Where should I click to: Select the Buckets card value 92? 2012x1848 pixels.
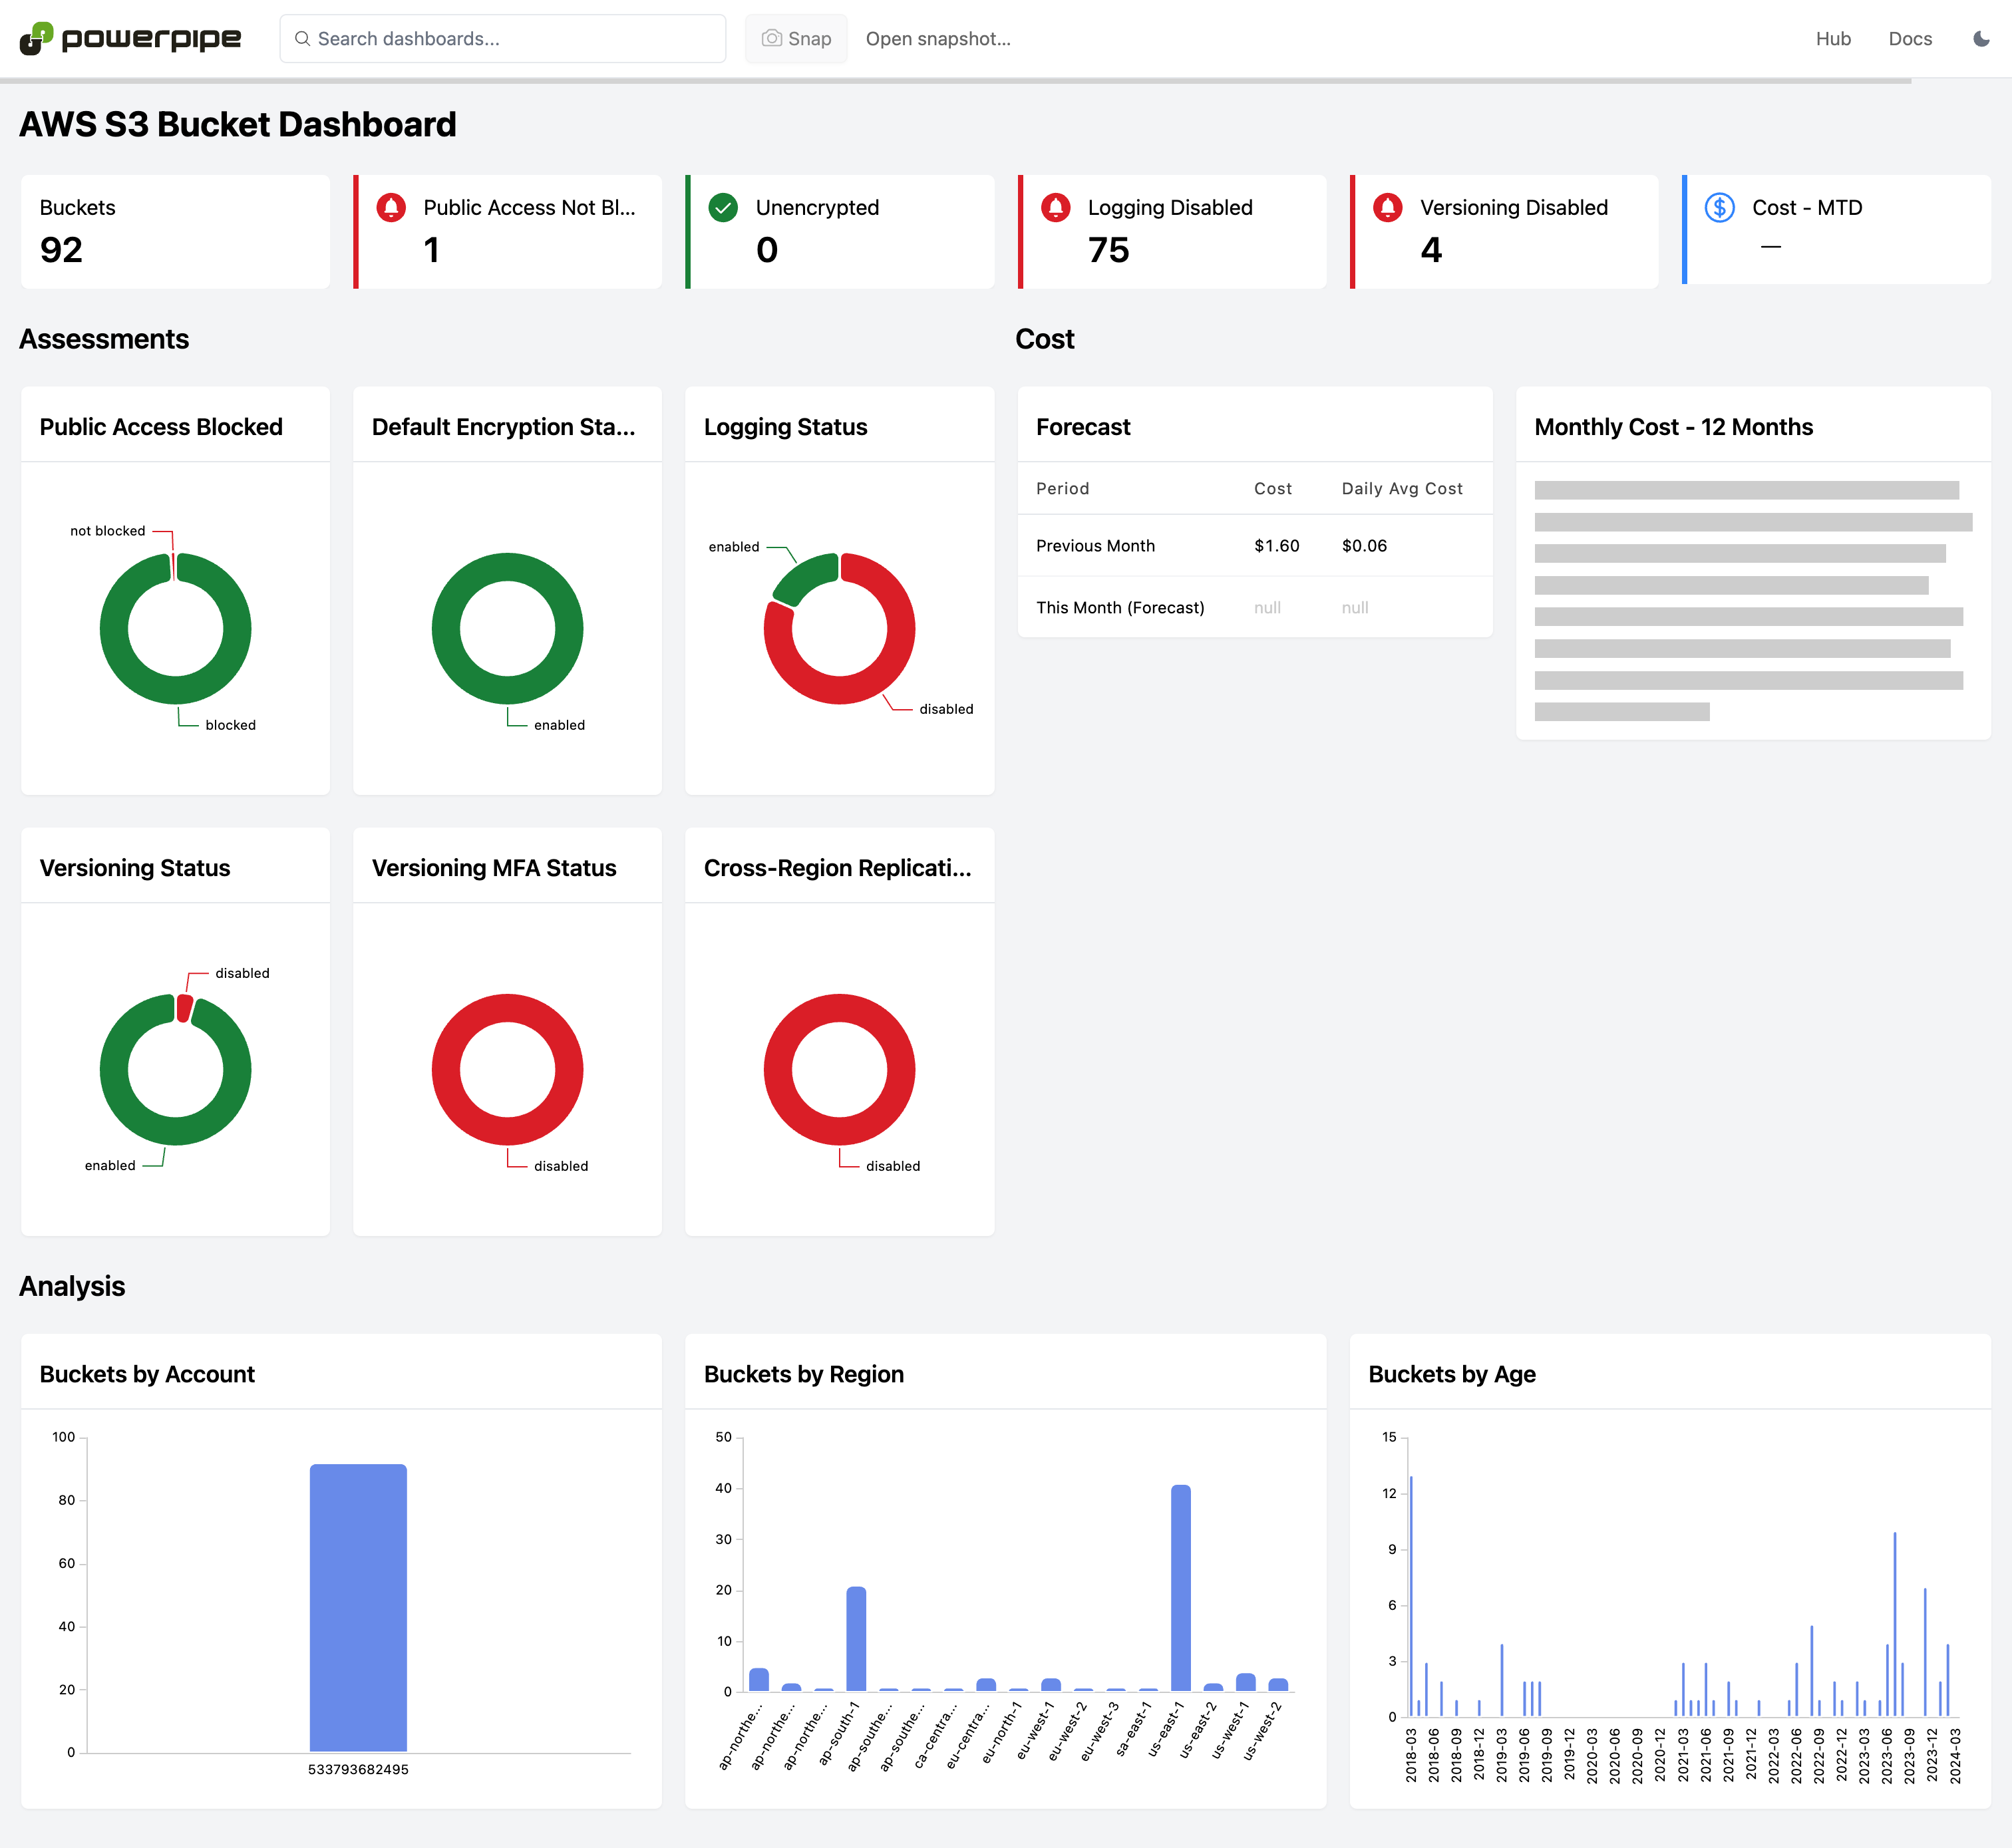coord(61,250)
